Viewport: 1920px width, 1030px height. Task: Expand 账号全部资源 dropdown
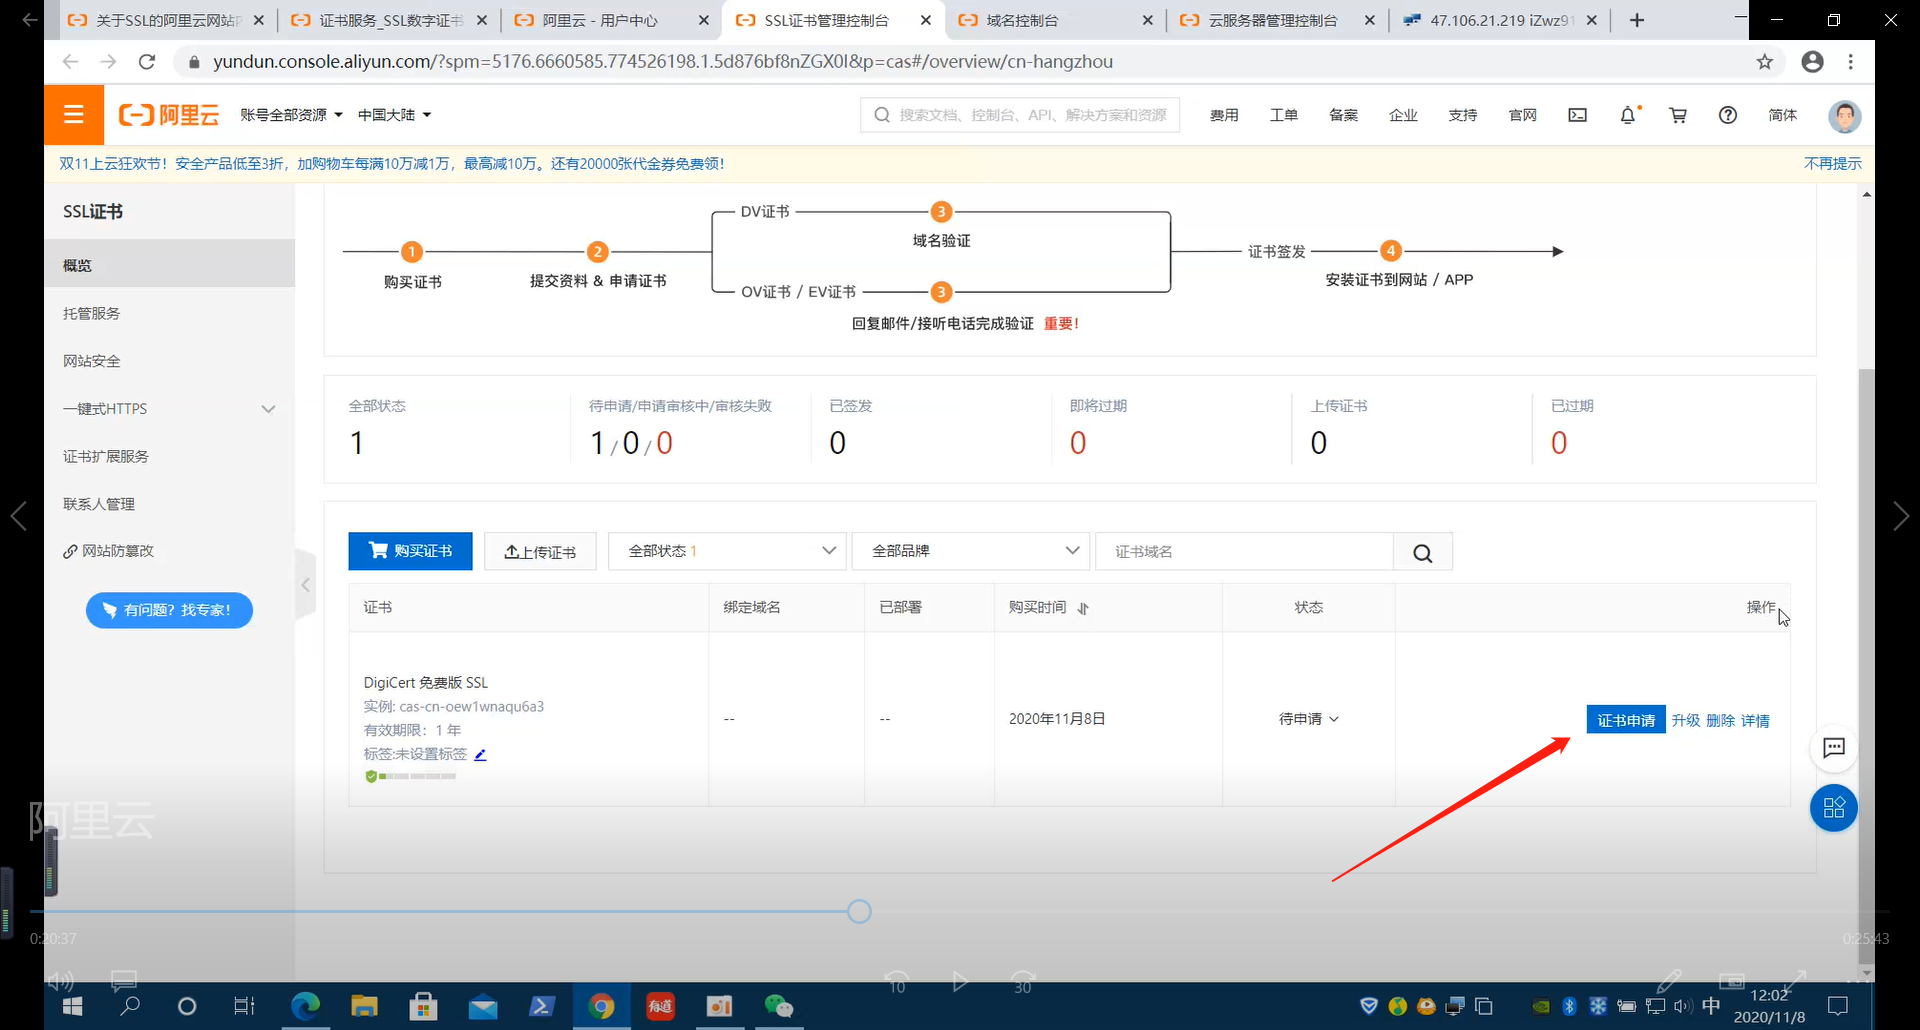[x=291, y=115]
